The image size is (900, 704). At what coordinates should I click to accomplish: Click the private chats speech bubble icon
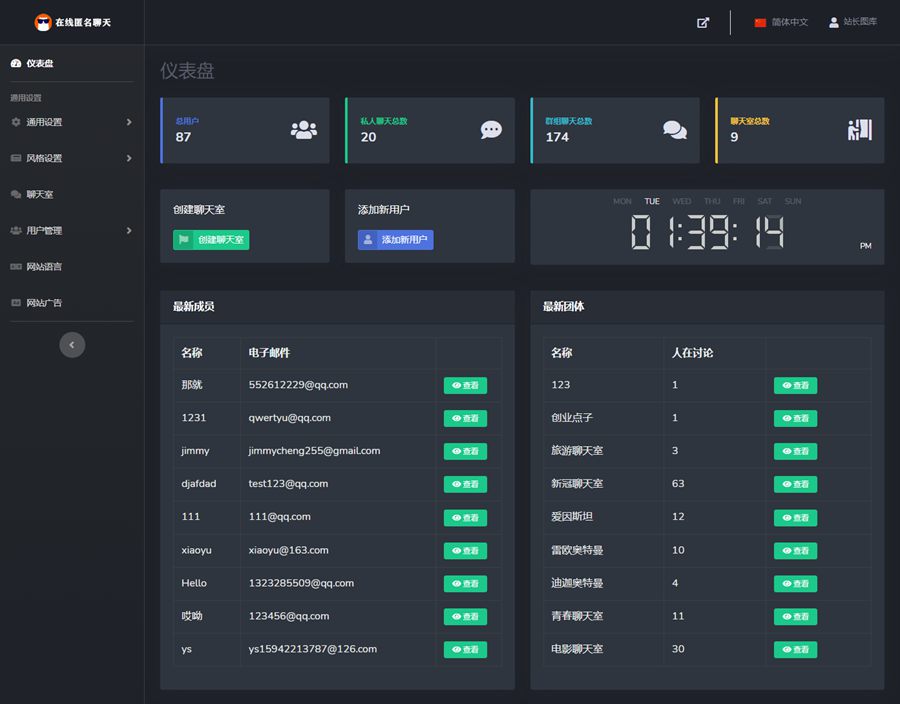click(x=490, y=130)
